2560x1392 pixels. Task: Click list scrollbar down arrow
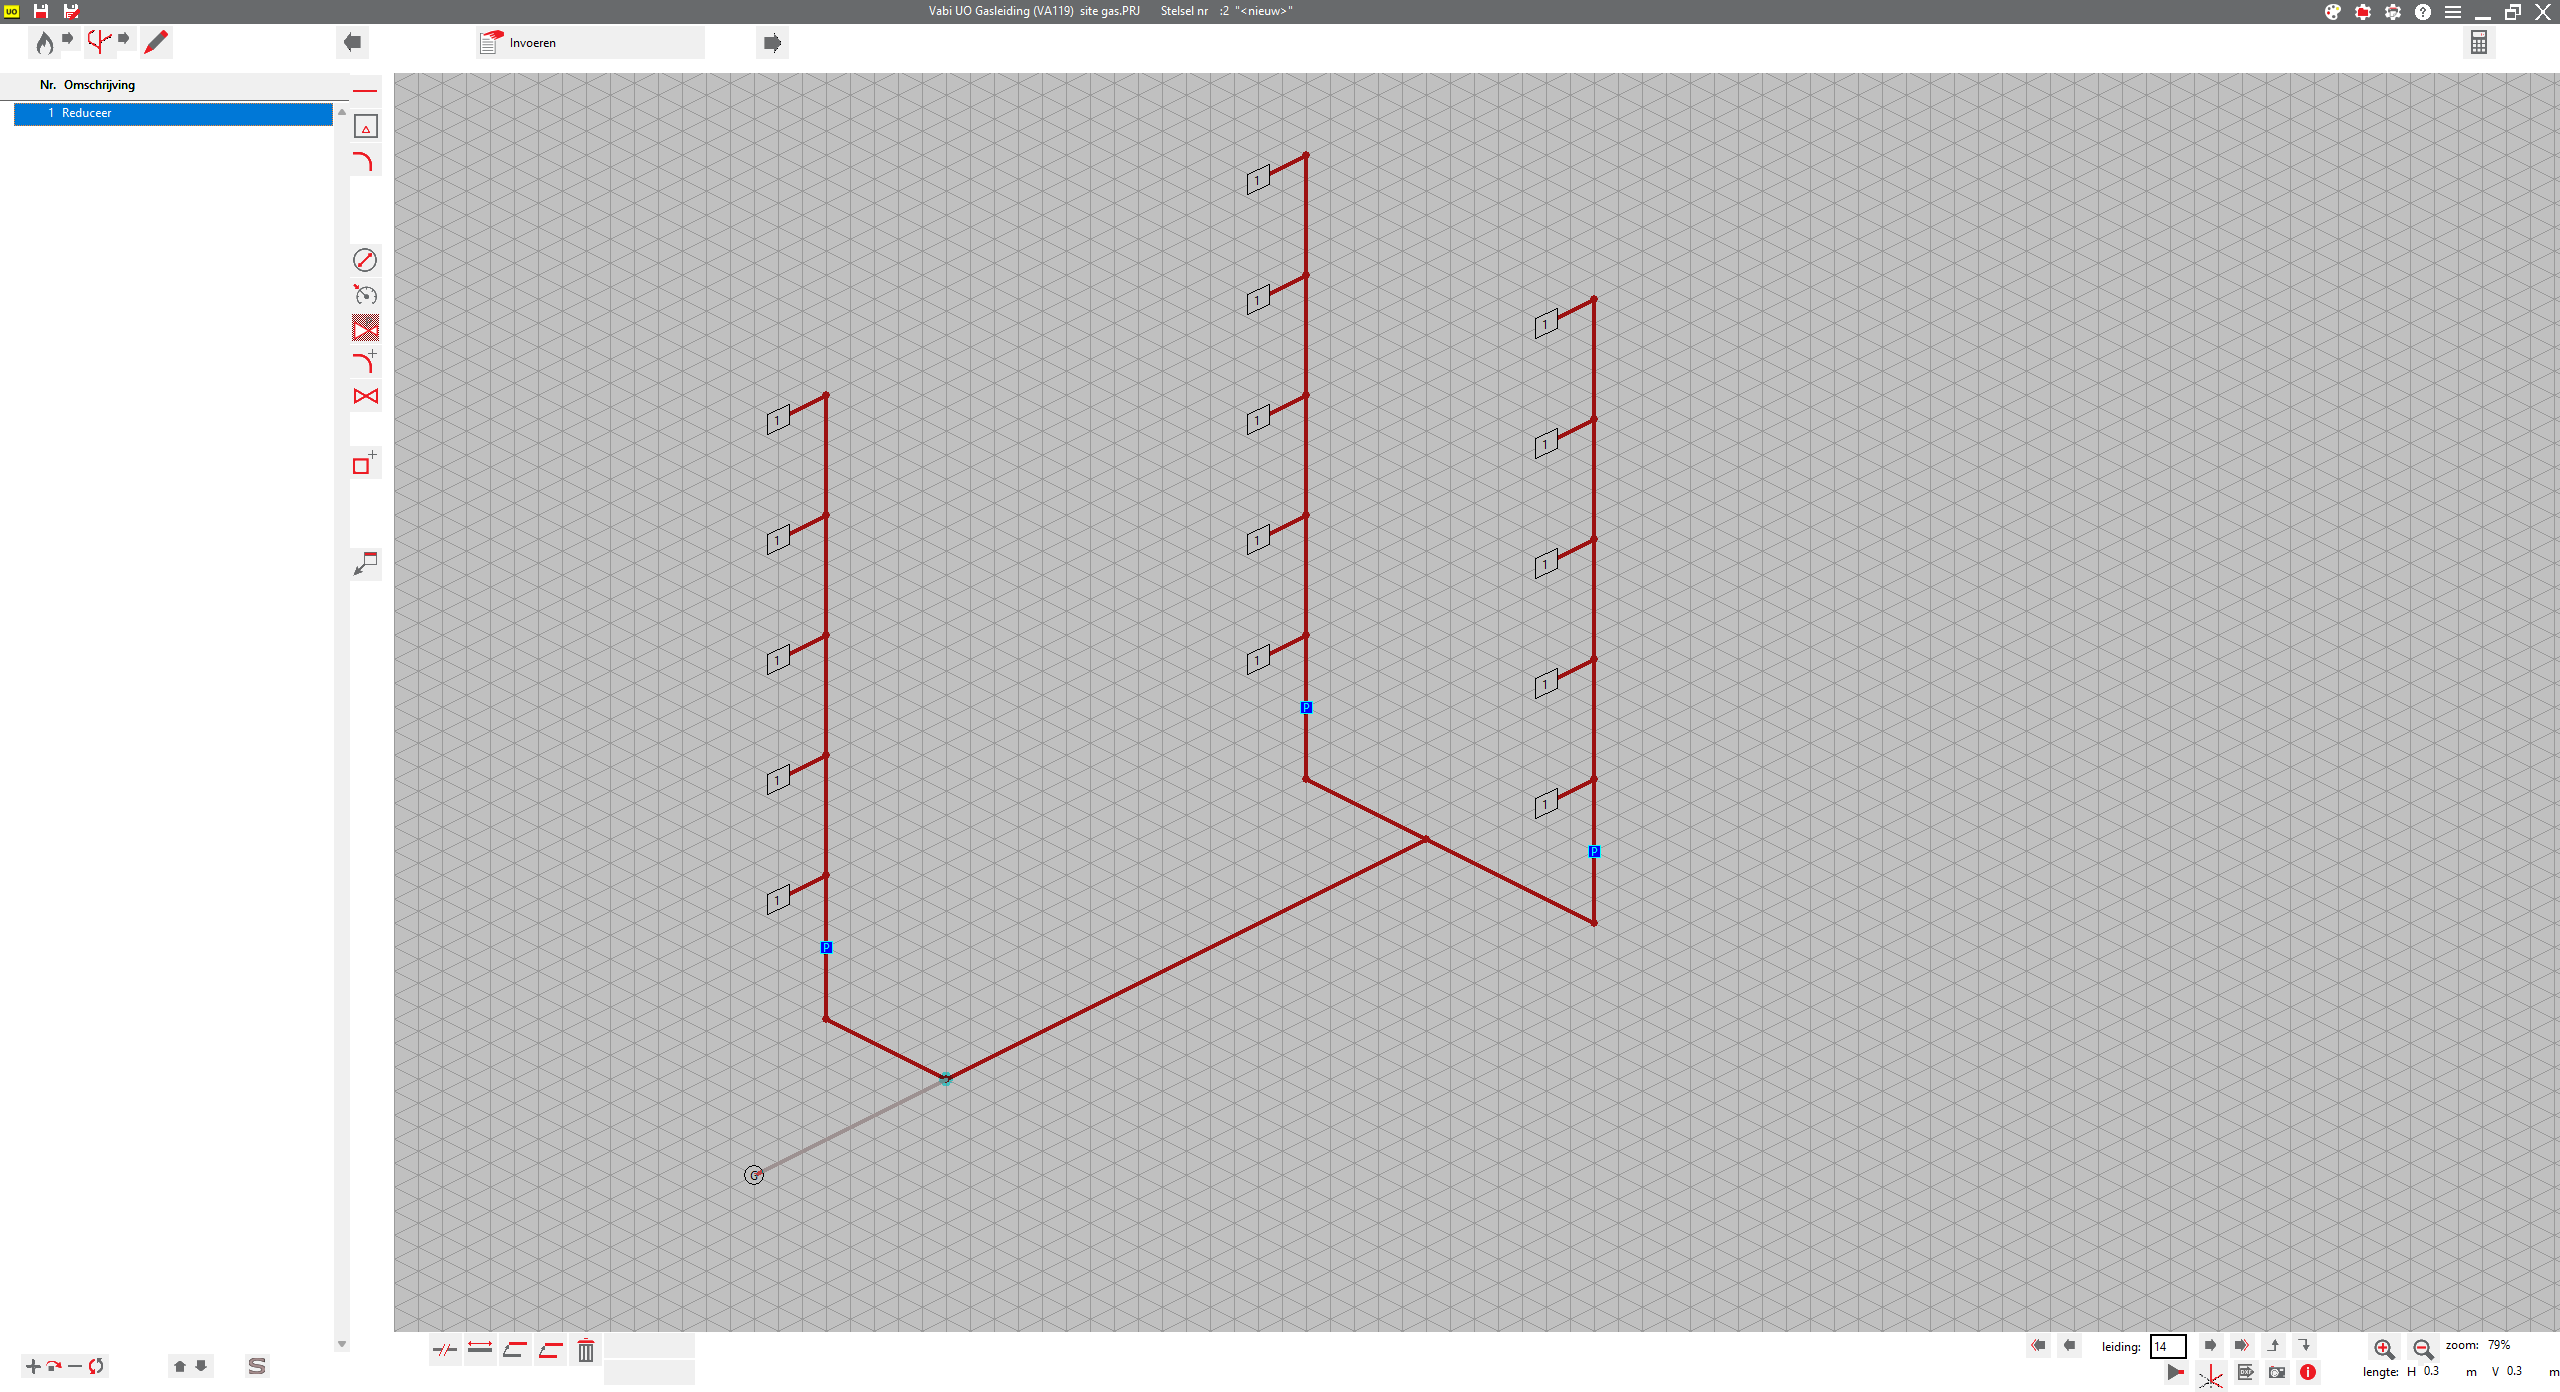pyautogui.click(x=342, y=1344)
